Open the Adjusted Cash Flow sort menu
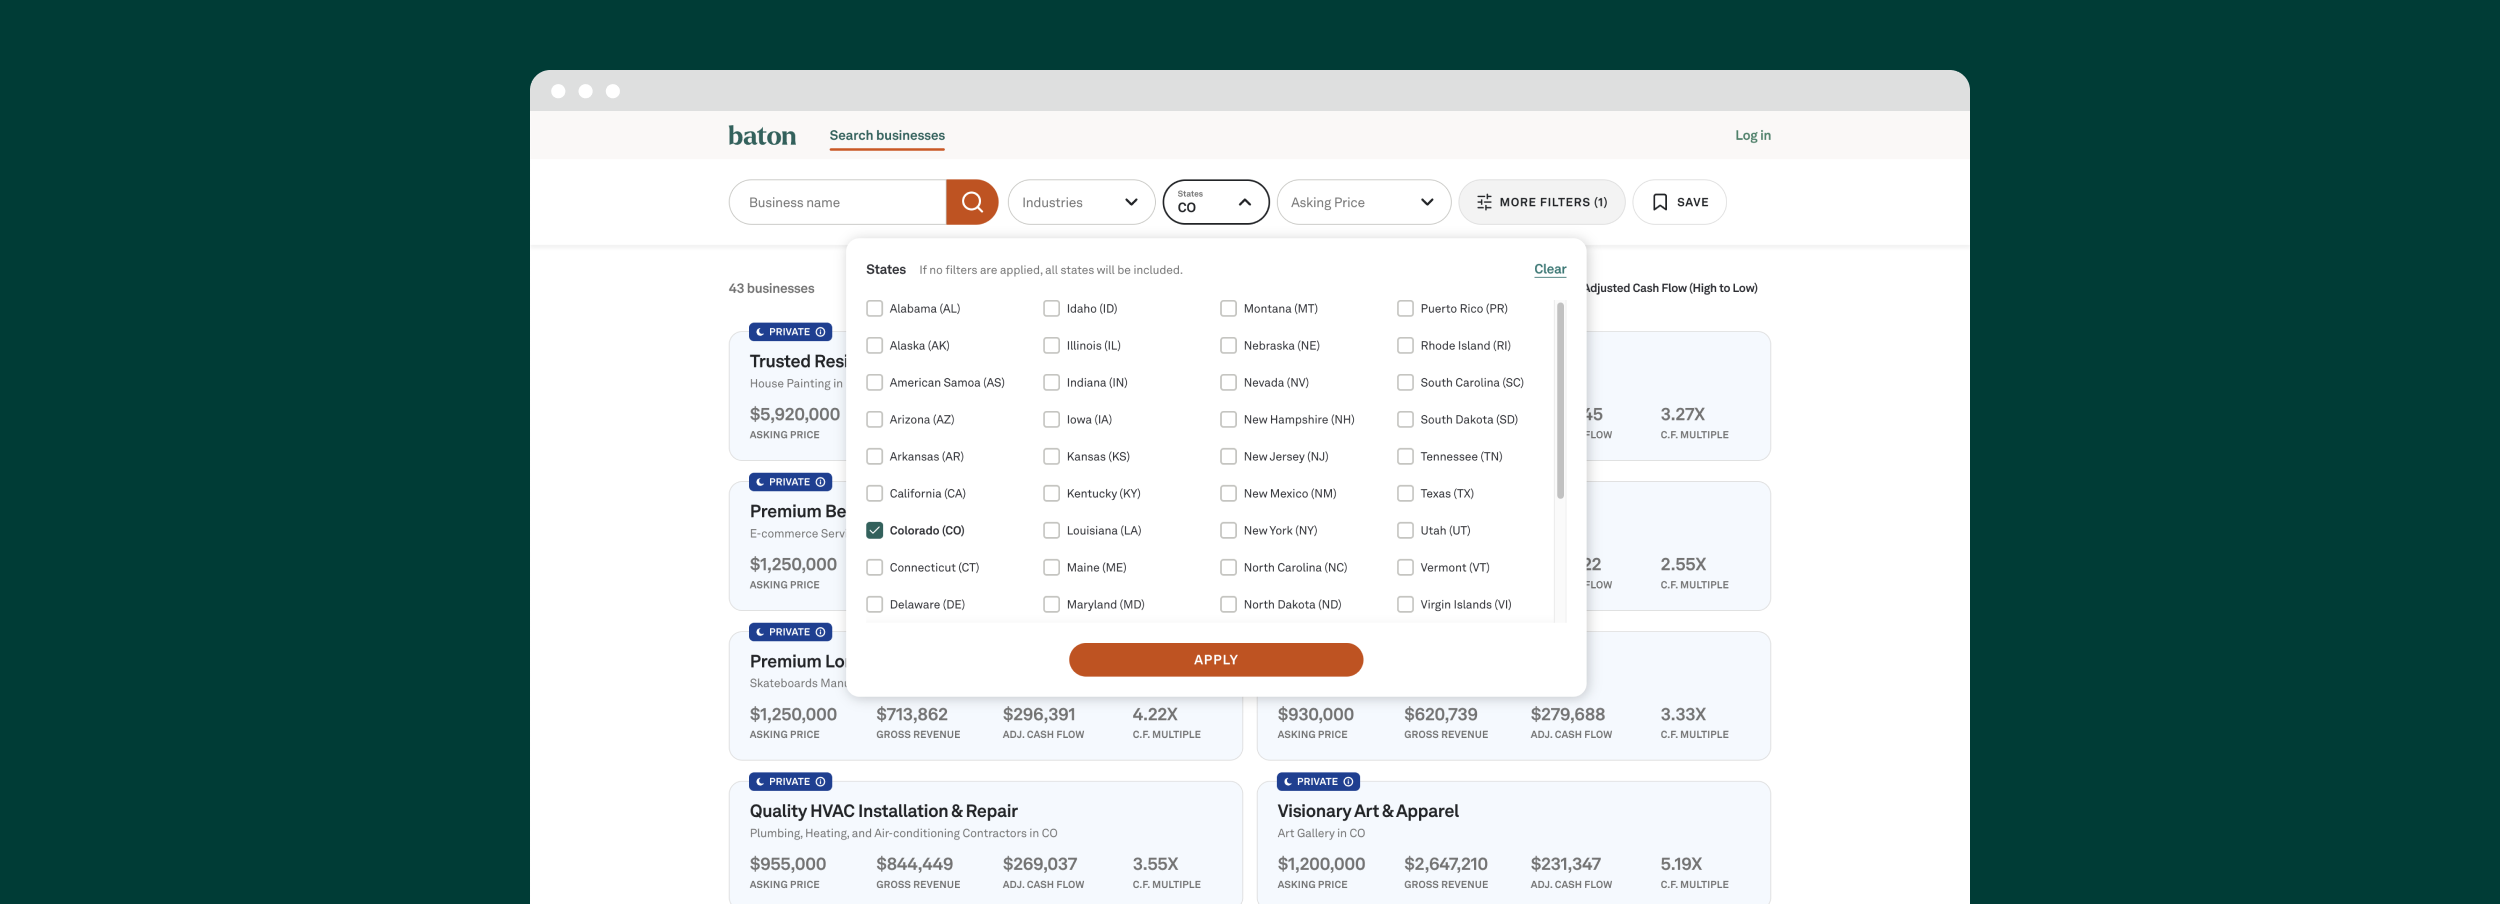The image size is (2500, 904). pyautogui.click(x=1671, y=289)
